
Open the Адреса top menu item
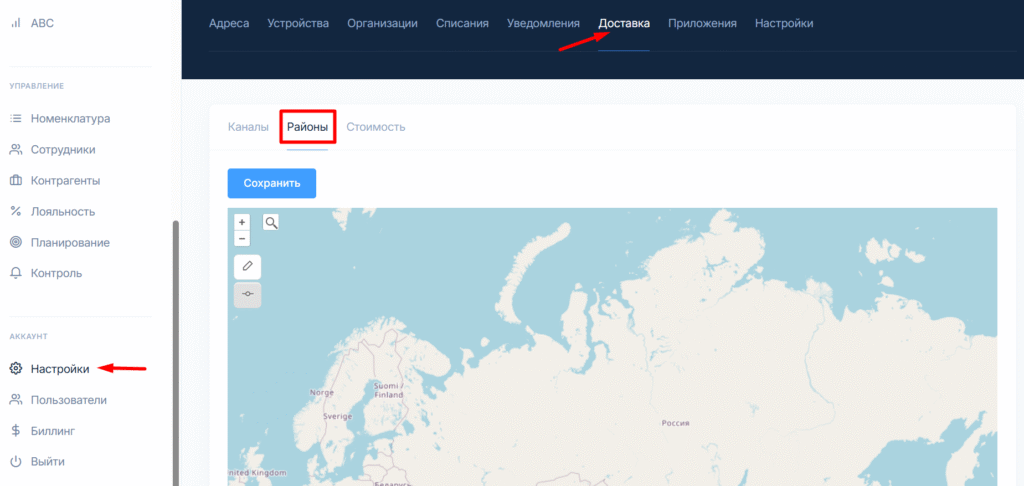pyautogui.click(x=229, y=23)
